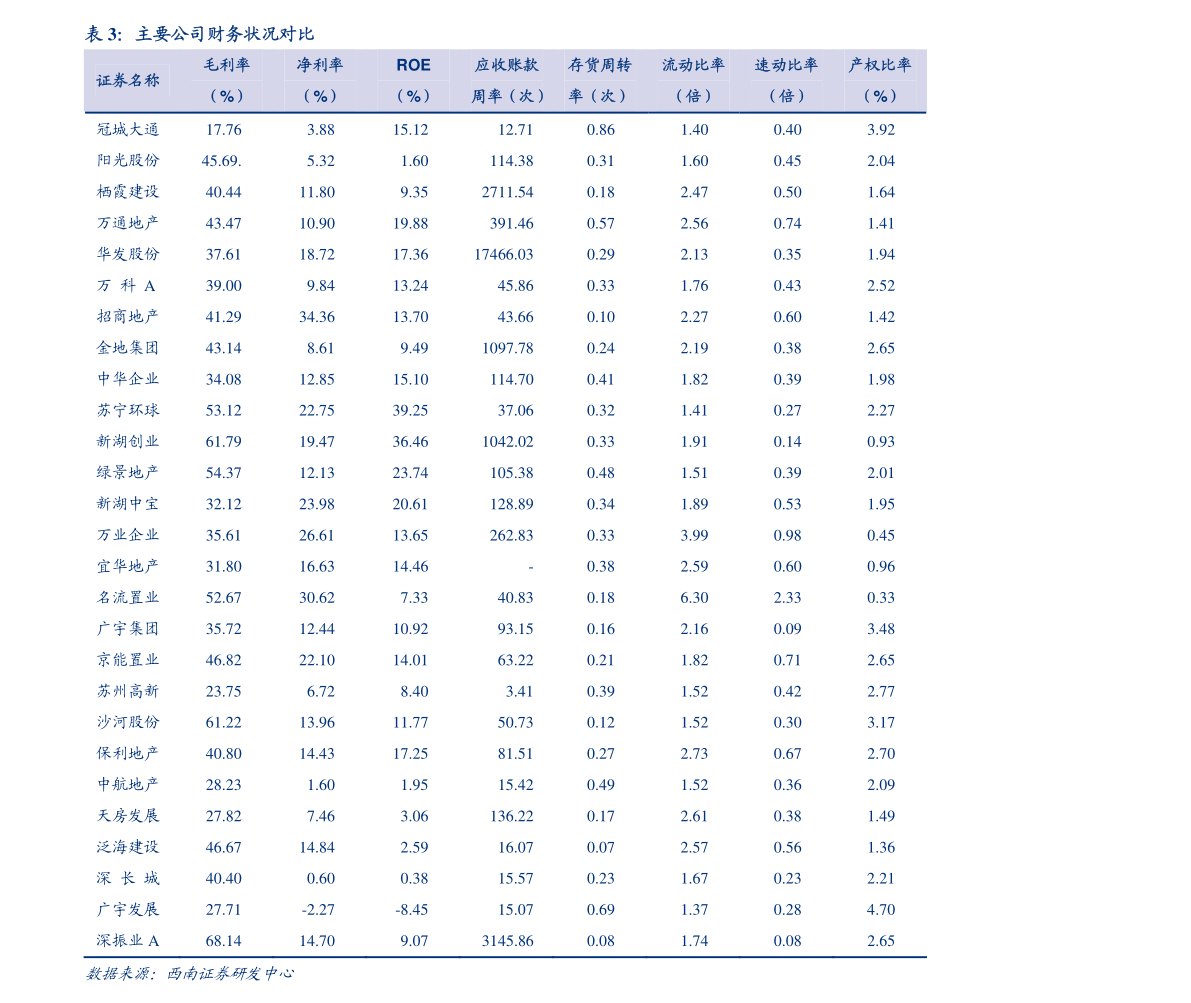This screenshot has width=1191, height=1003.
Task: Select the row name 天房发展
Action: pos(128,815)
